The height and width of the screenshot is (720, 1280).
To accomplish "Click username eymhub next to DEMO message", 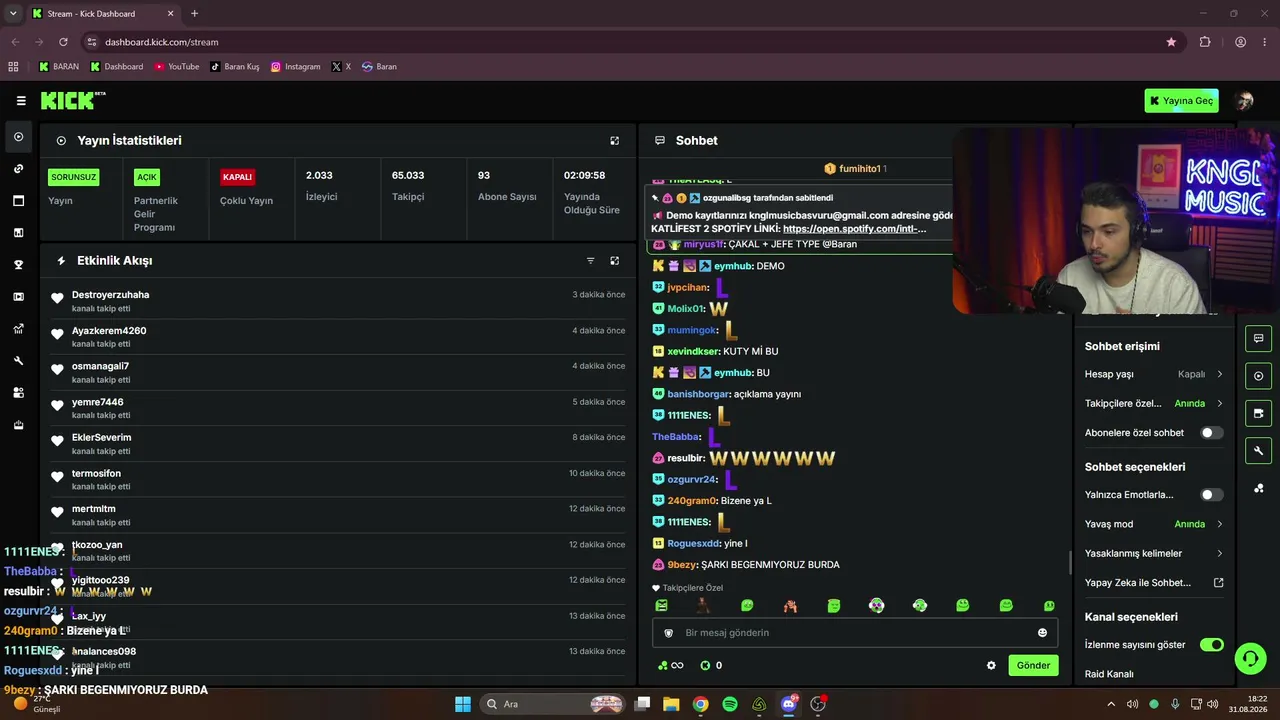I will coord(733,266).
